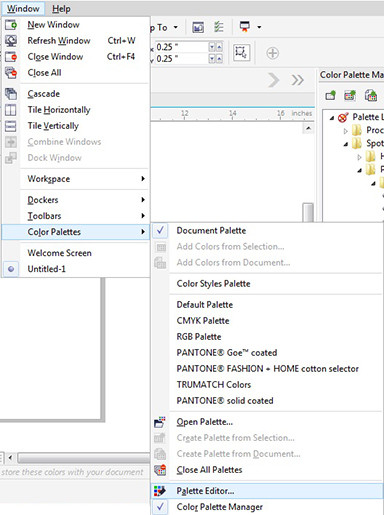Screen dimensions: 384x515
Task: Click the Close All icon
Action: (x=11, y=73)
